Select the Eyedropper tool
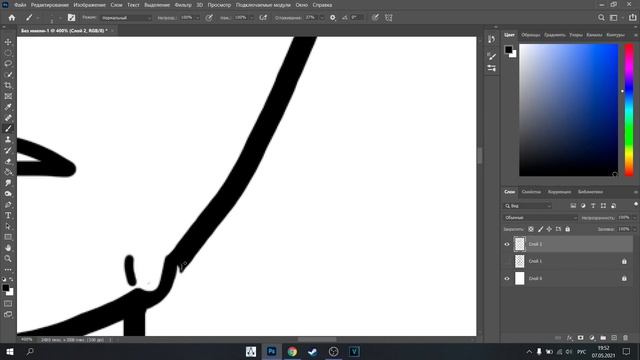This screenshot has height=360, width=640. click(x=8, y=107)
